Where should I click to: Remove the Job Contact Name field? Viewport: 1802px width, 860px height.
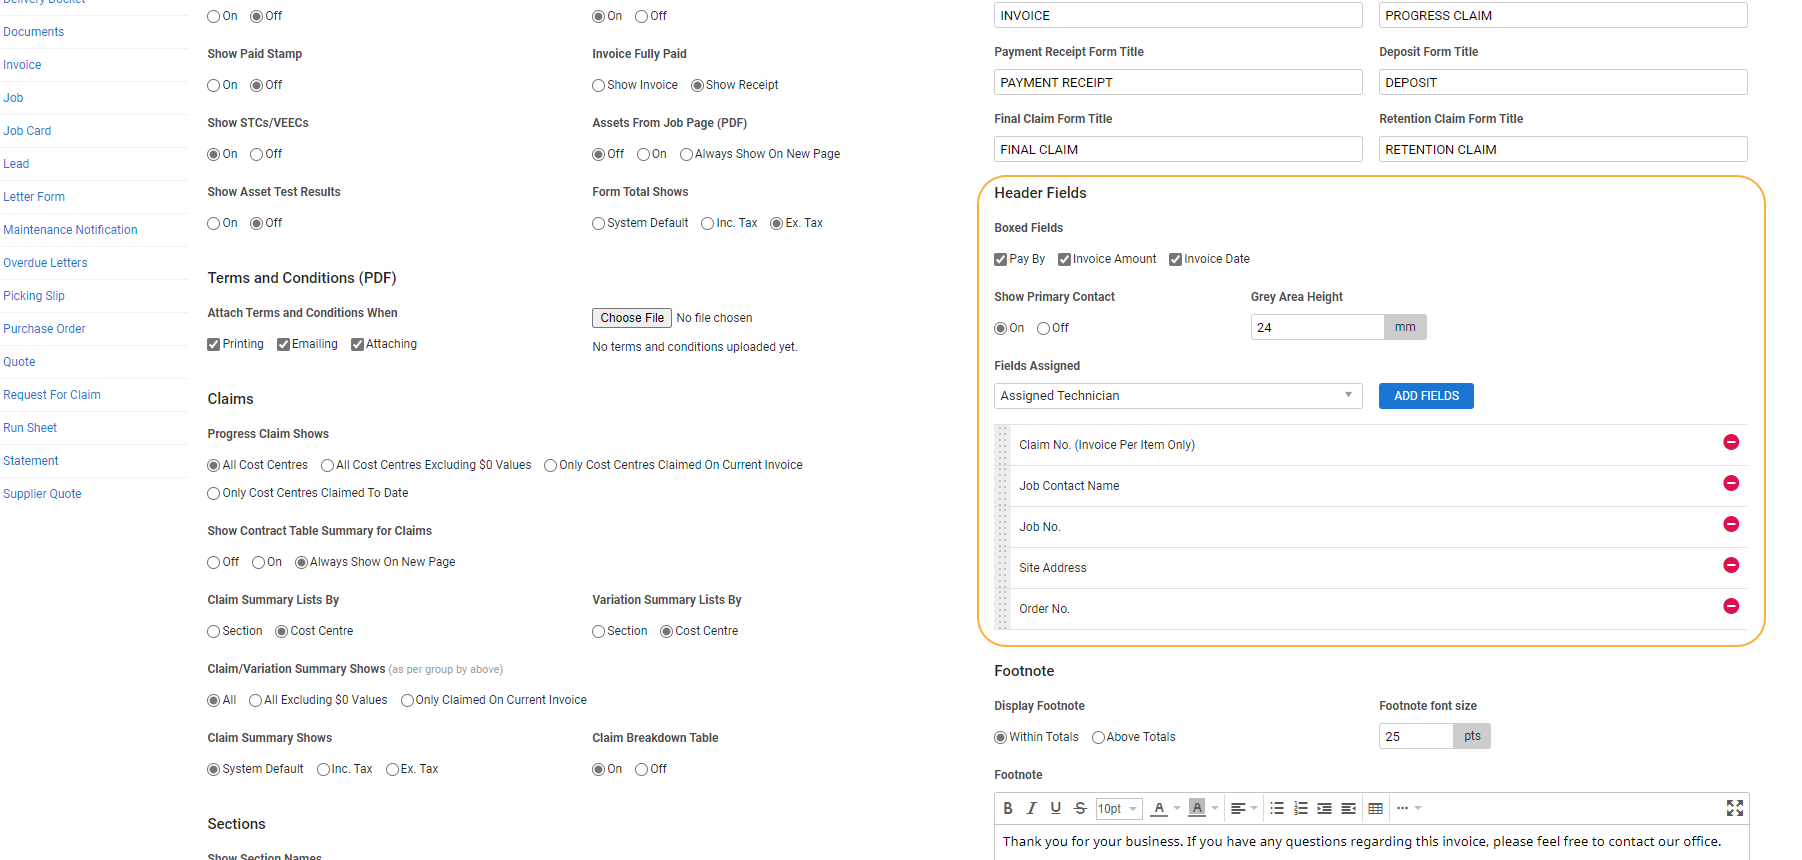(x=1731, y=483)
